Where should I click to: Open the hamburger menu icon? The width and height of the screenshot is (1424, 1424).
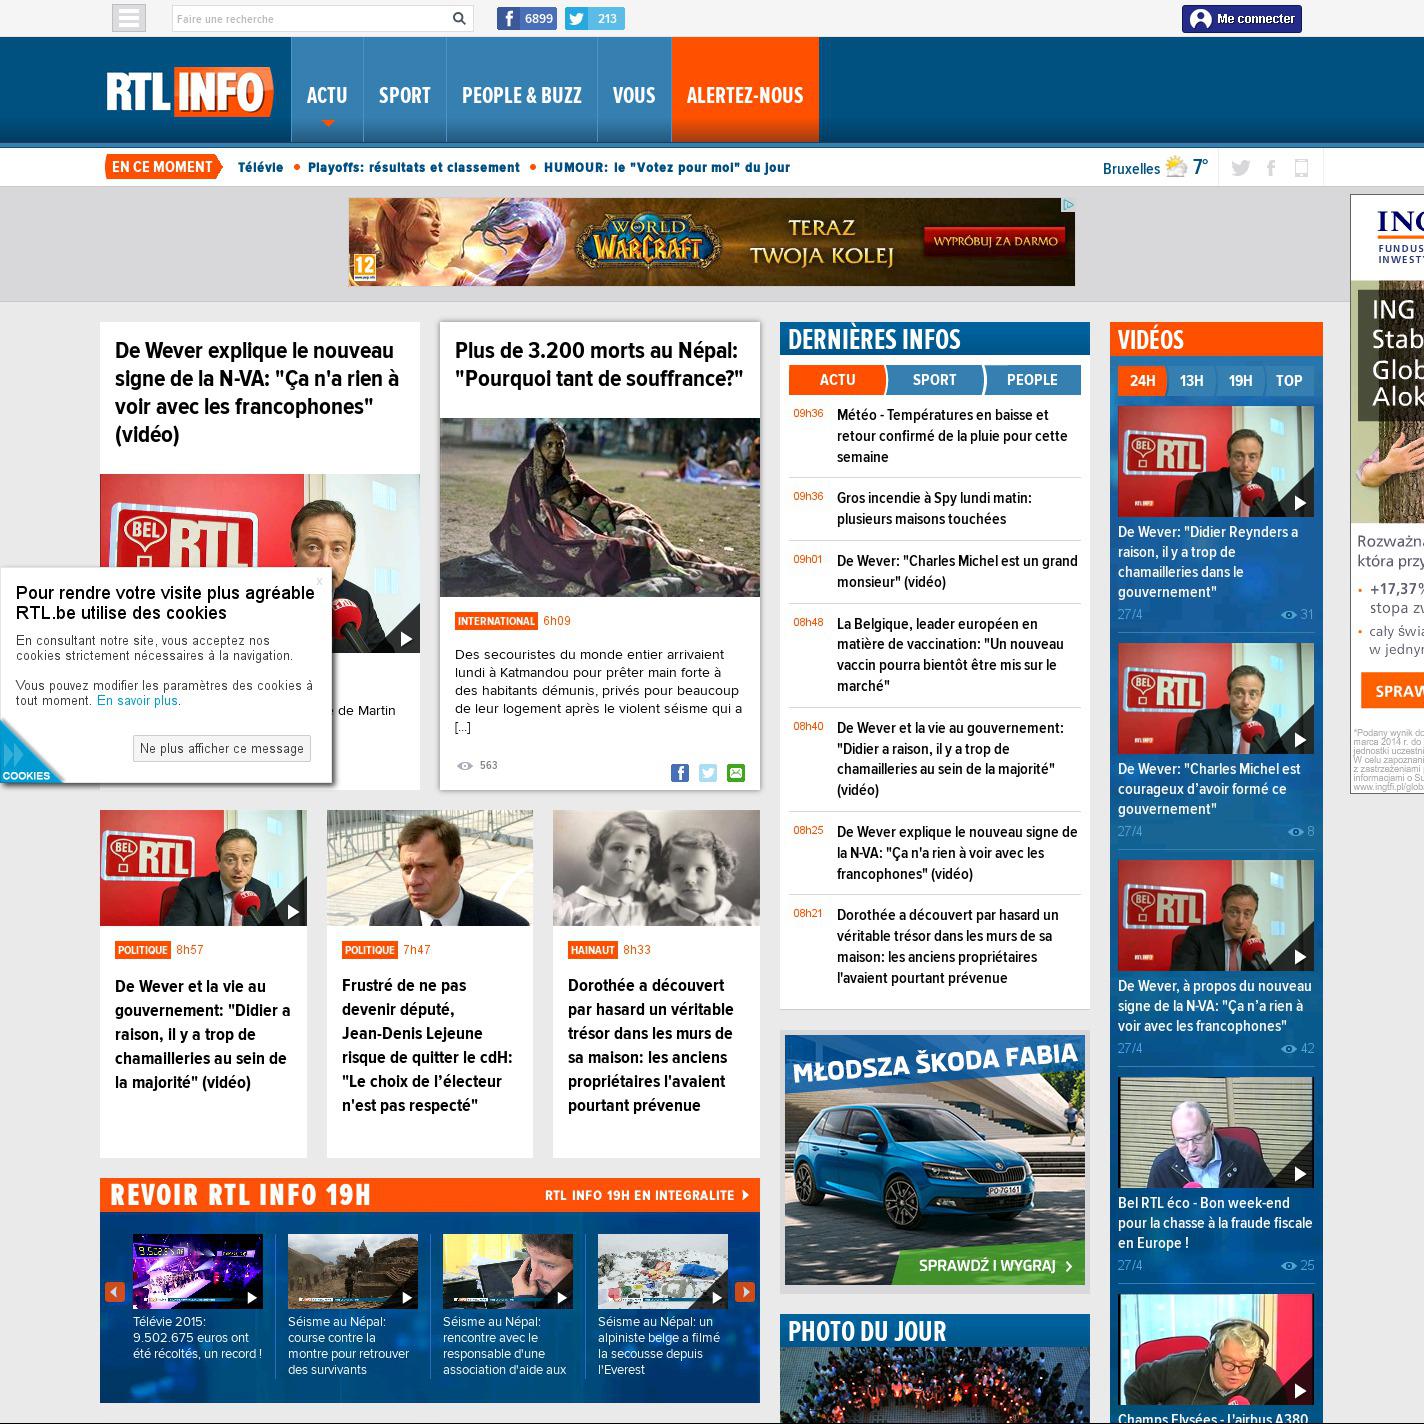[x=129, y=18]
